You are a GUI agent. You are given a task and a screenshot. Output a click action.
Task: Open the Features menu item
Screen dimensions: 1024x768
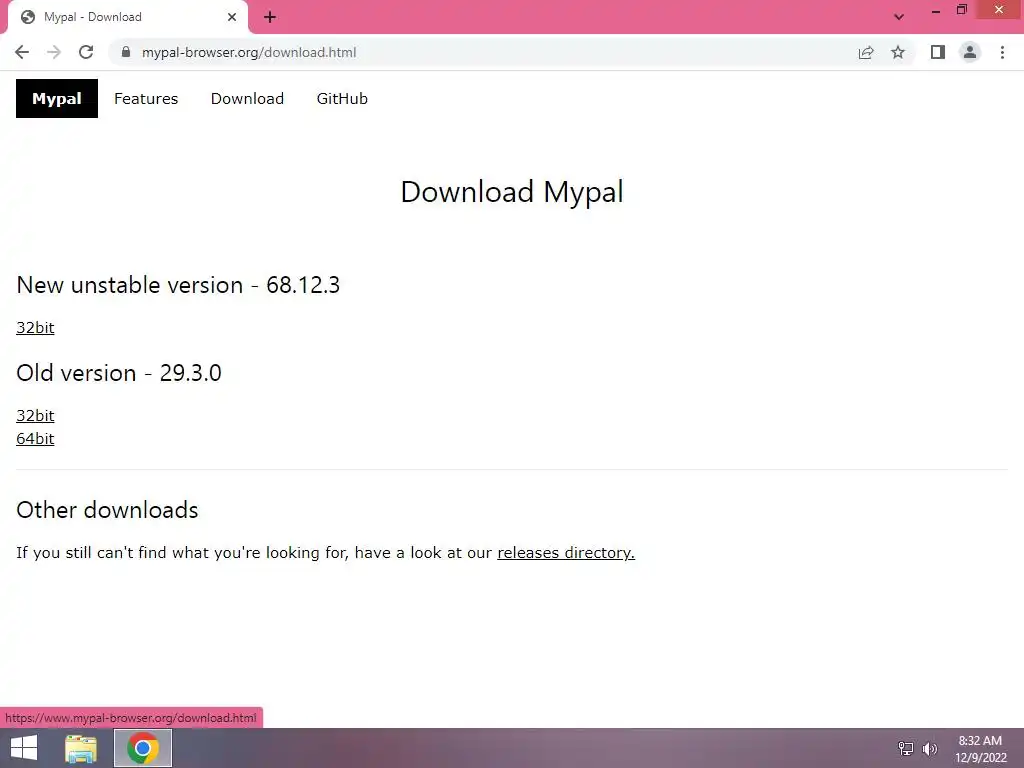pyautogui.click(x=146, y=99)
